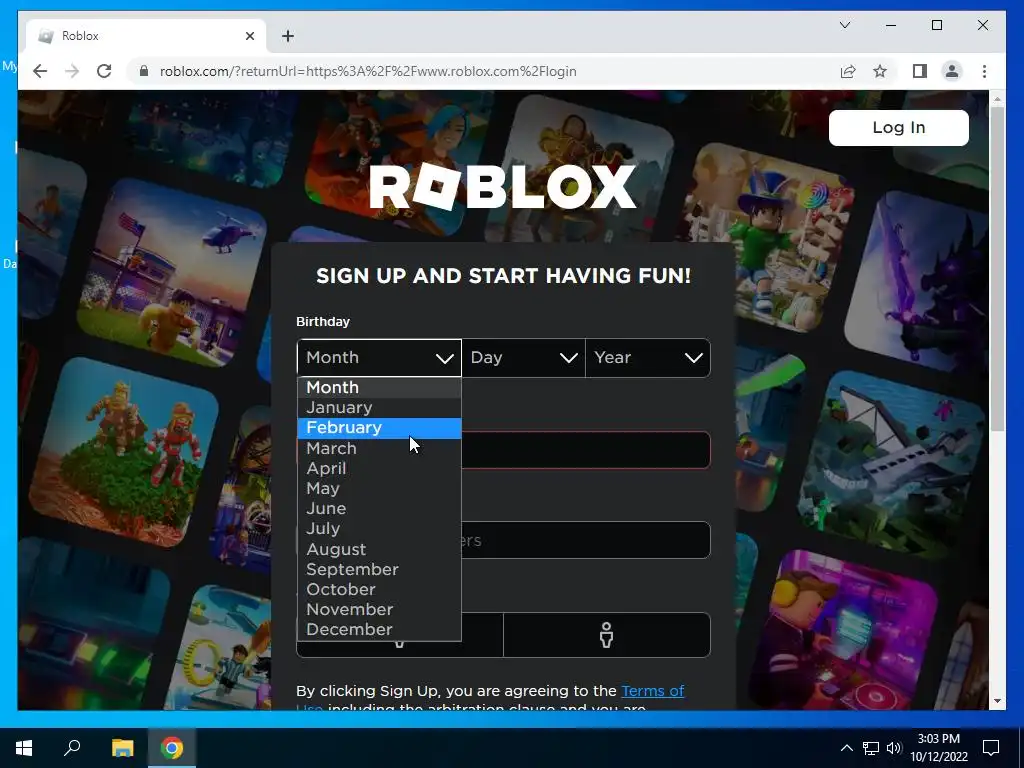Open Chrome three-dot menu
This screenshot has width=1024, height=768.
tap(984, 71)
